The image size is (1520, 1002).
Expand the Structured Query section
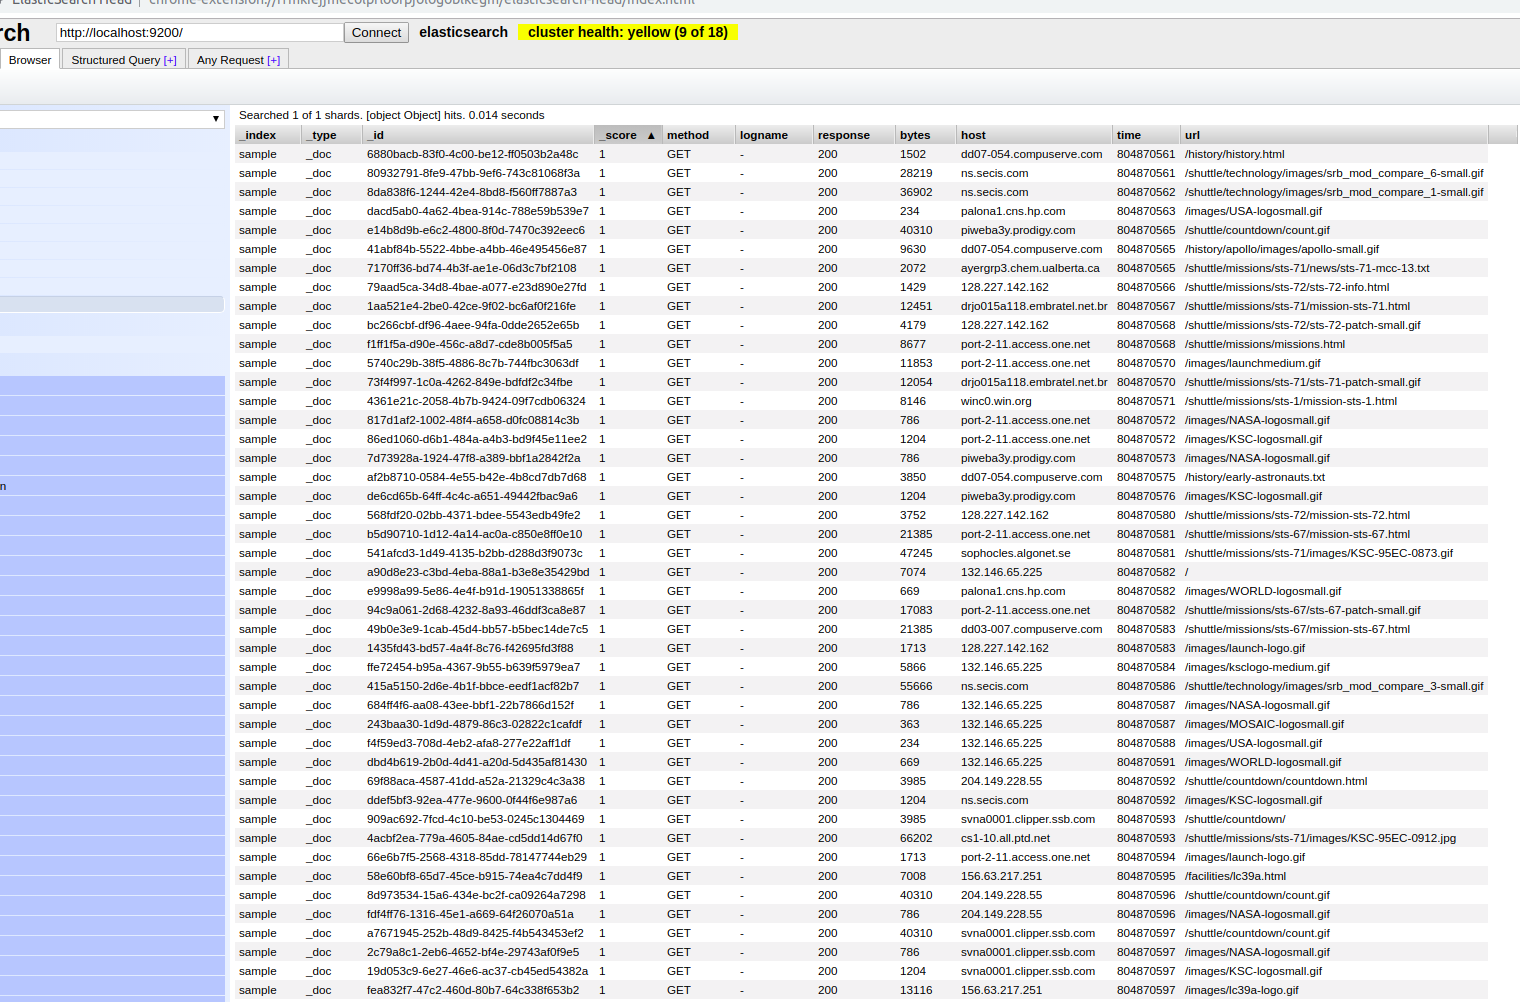coord(122,59)
